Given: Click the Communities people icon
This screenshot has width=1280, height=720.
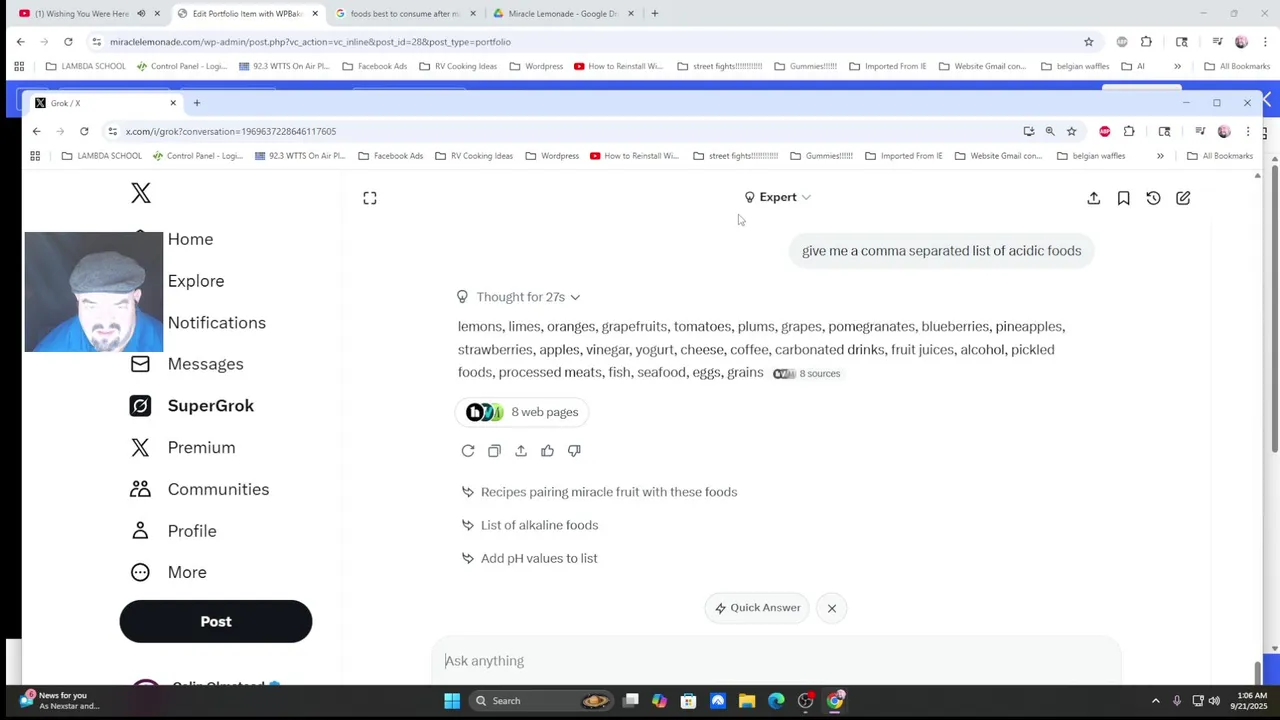Looking at the screenshot, I should pos(140,489).
